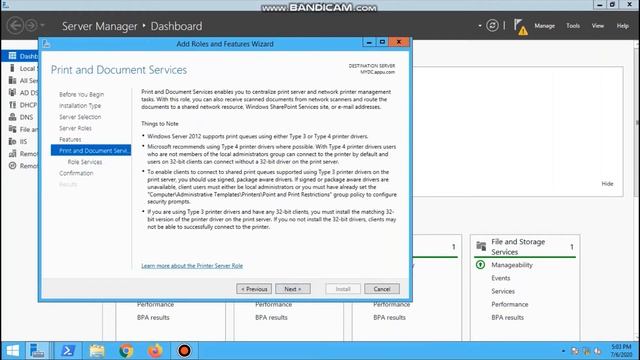Minimize the Add Roles and Features Wizard

369,42
